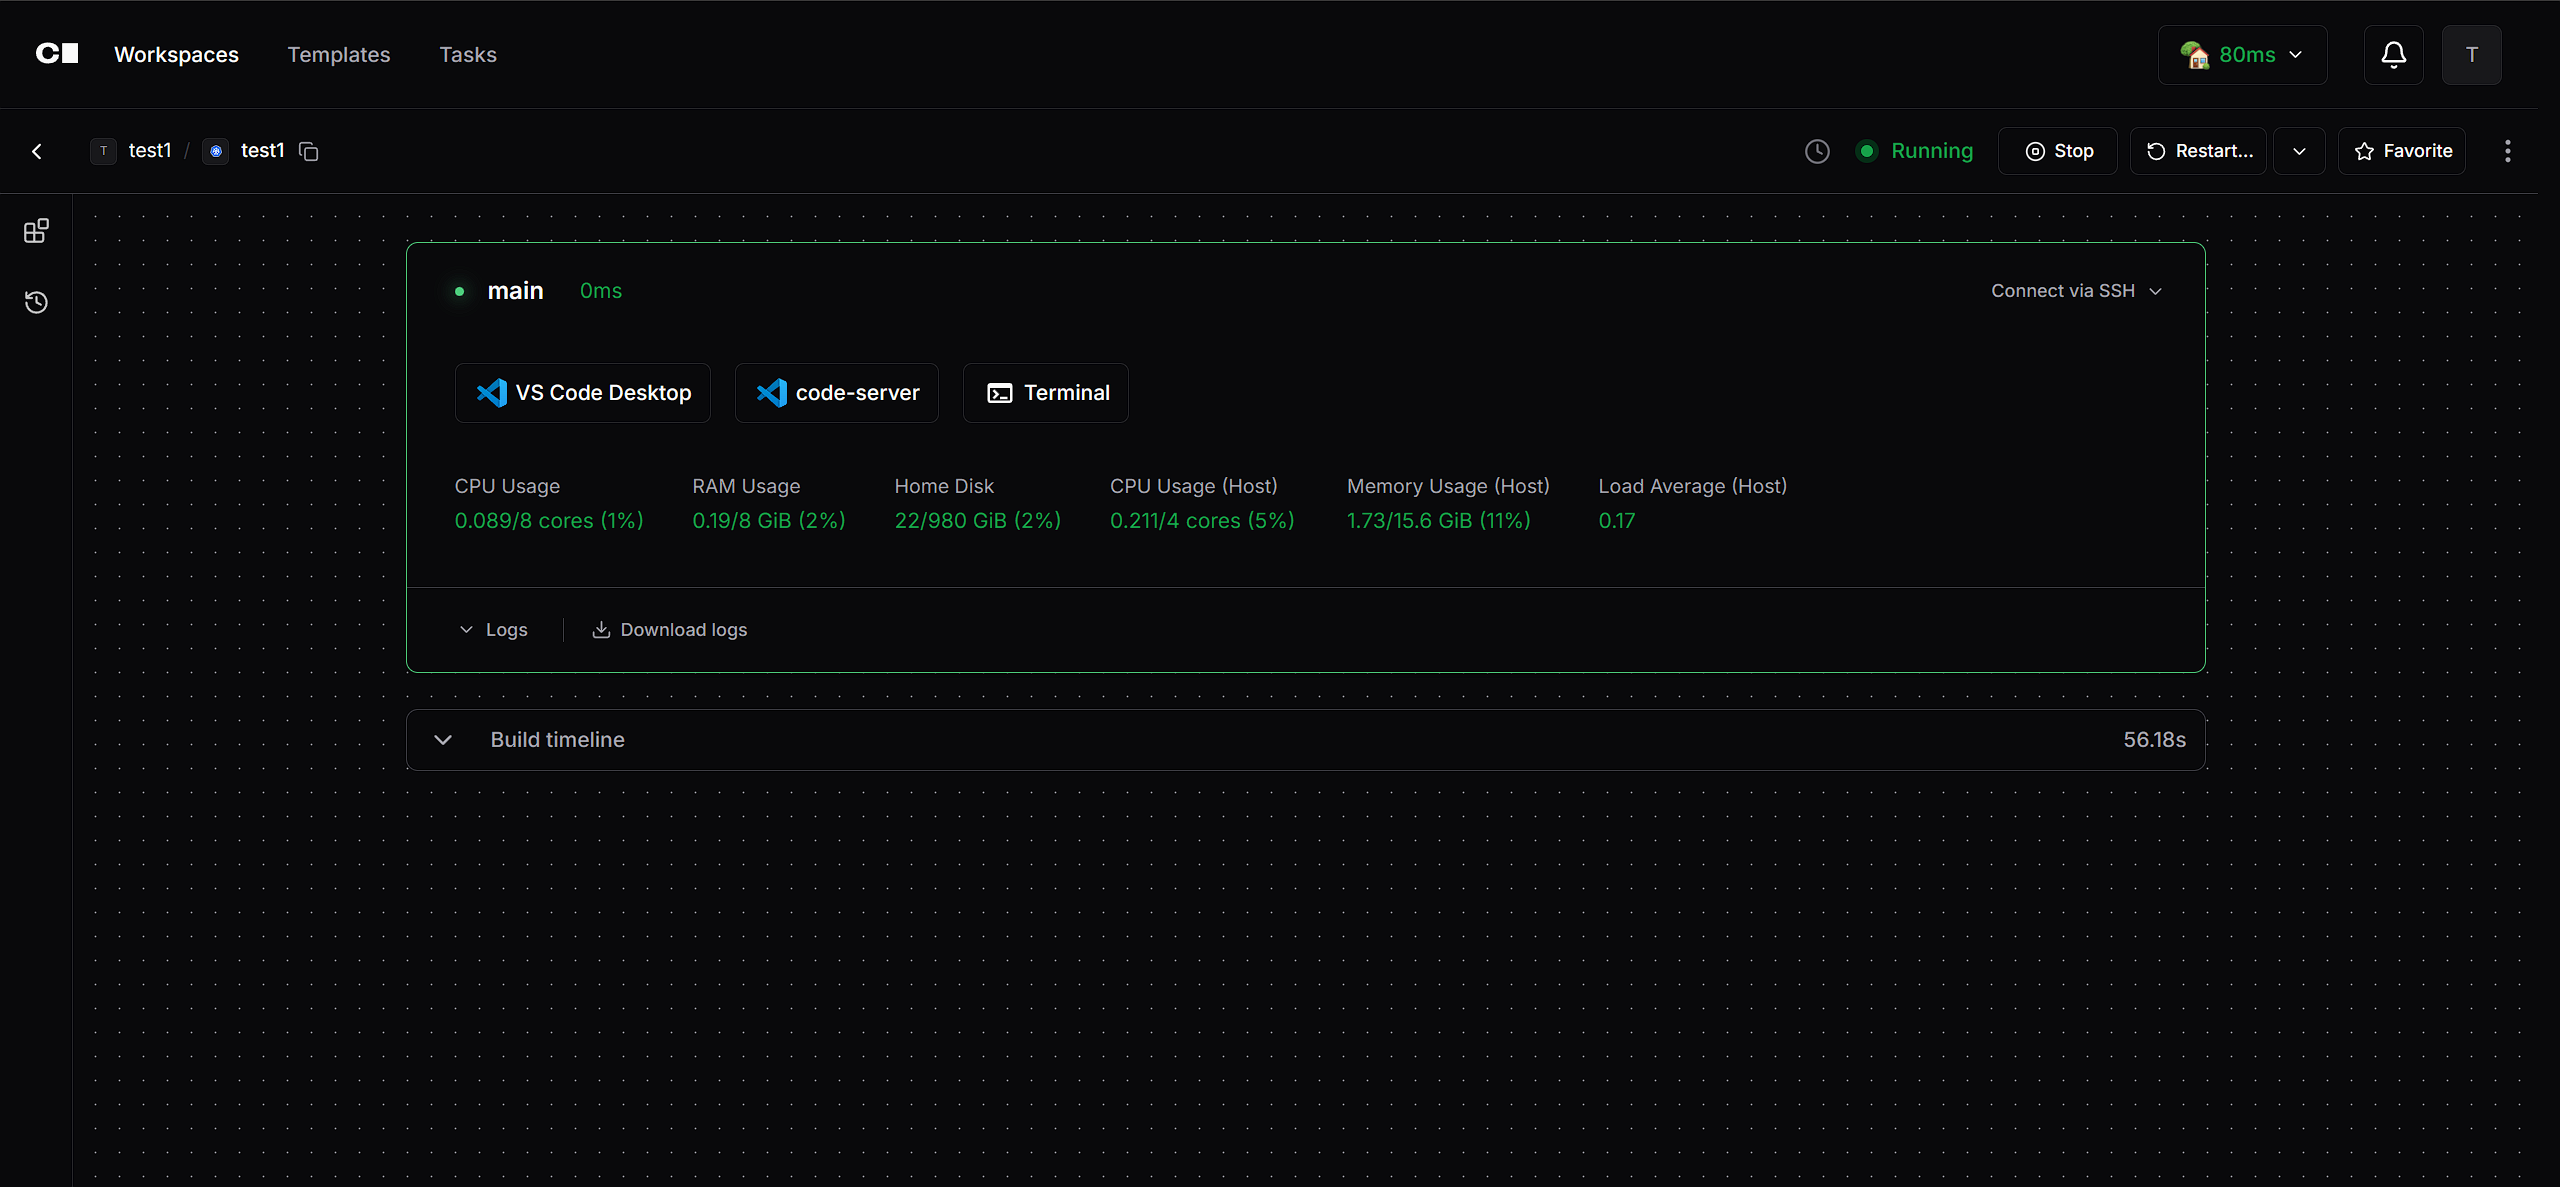Go to the Templates tab
Viewport: 2560px width, 1187px height.
pyautogui.click(x=339, y=55)
